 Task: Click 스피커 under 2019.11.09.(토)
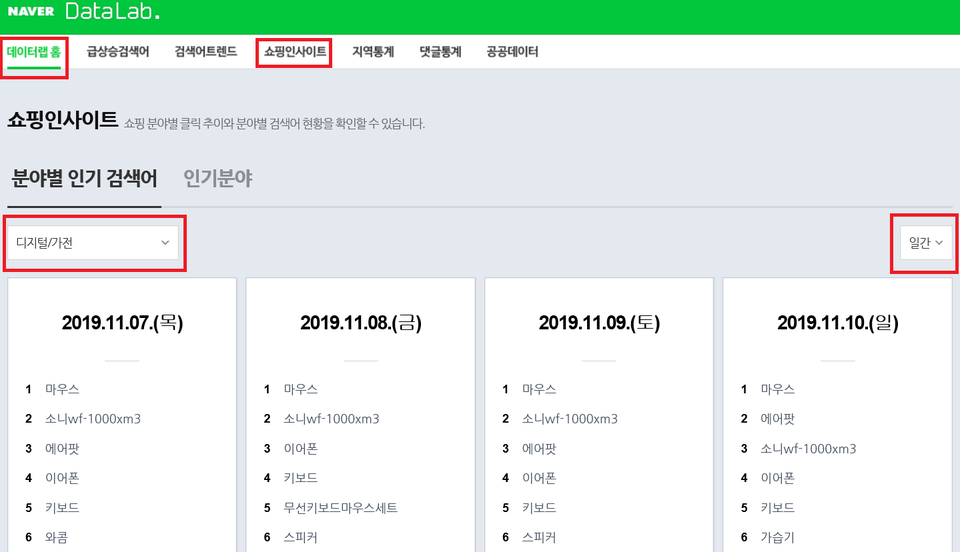539,537
